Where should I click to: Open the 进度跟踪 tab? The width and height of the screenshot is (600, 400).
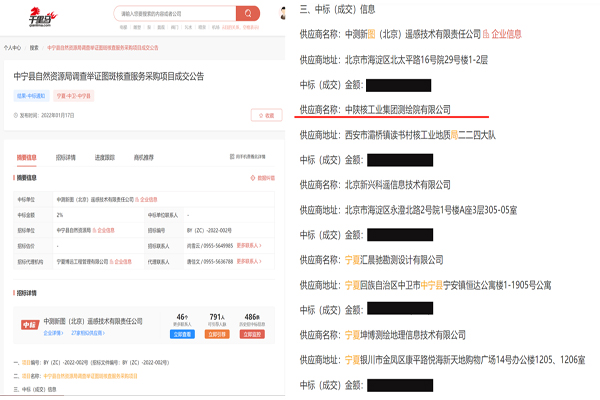pyautogui.click(x=104, y=157)
